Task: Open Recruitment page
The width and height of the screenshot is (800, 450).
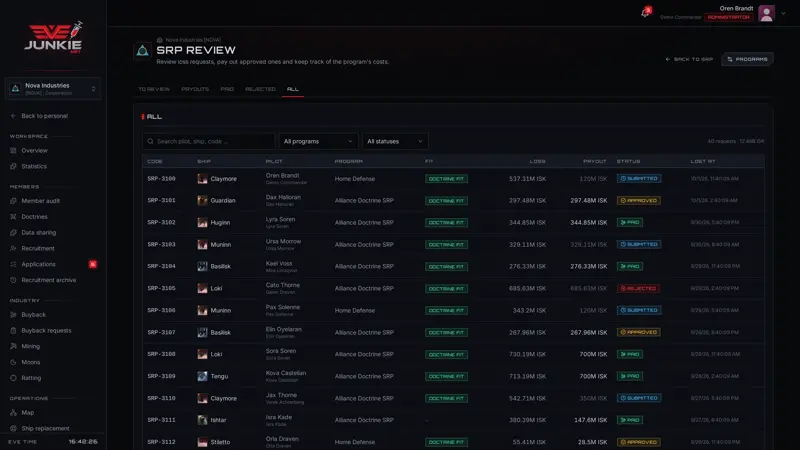Action: point(38,248)
